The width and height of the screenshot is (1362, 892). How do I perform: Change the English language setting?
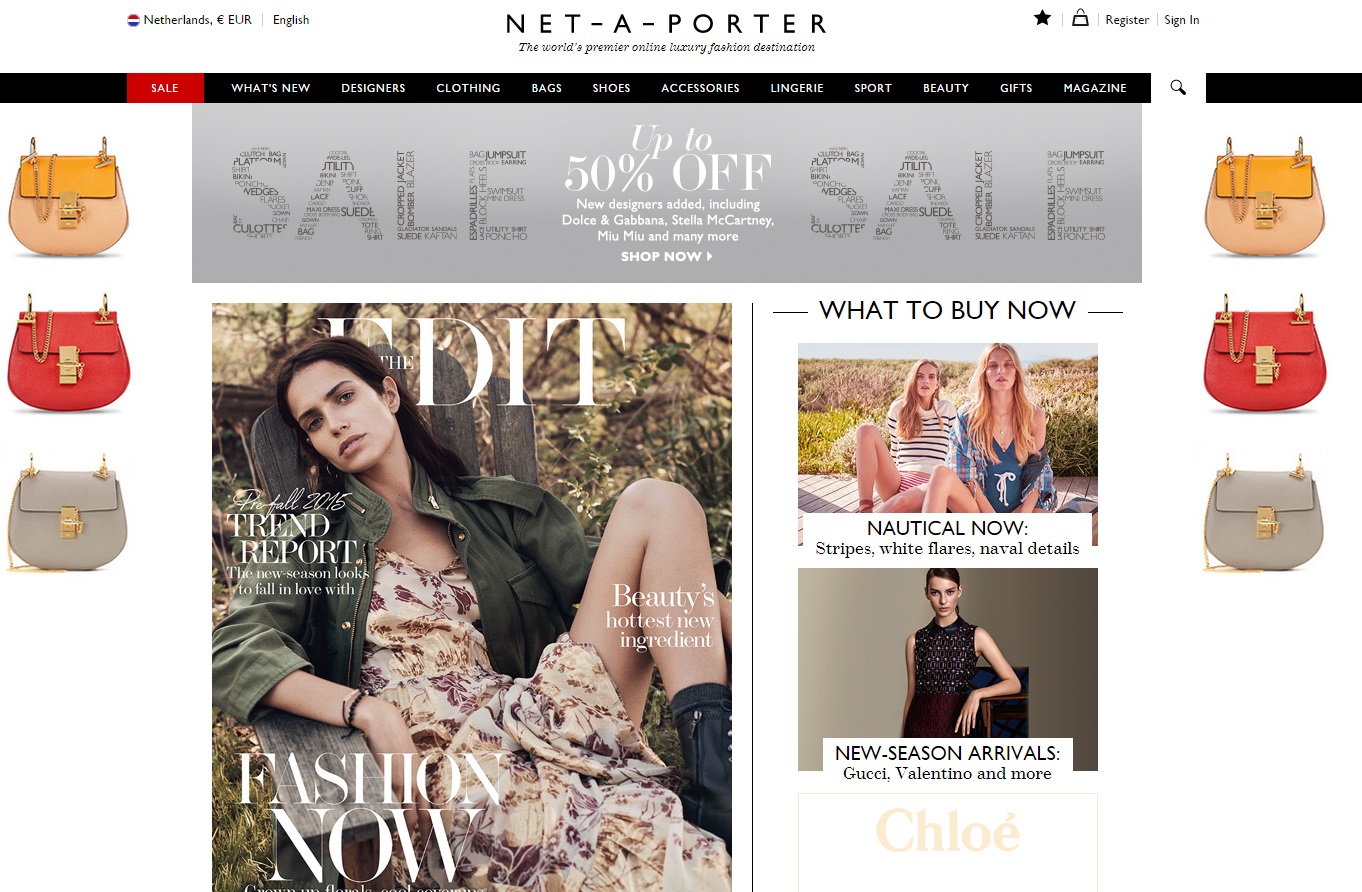(291, 20)
